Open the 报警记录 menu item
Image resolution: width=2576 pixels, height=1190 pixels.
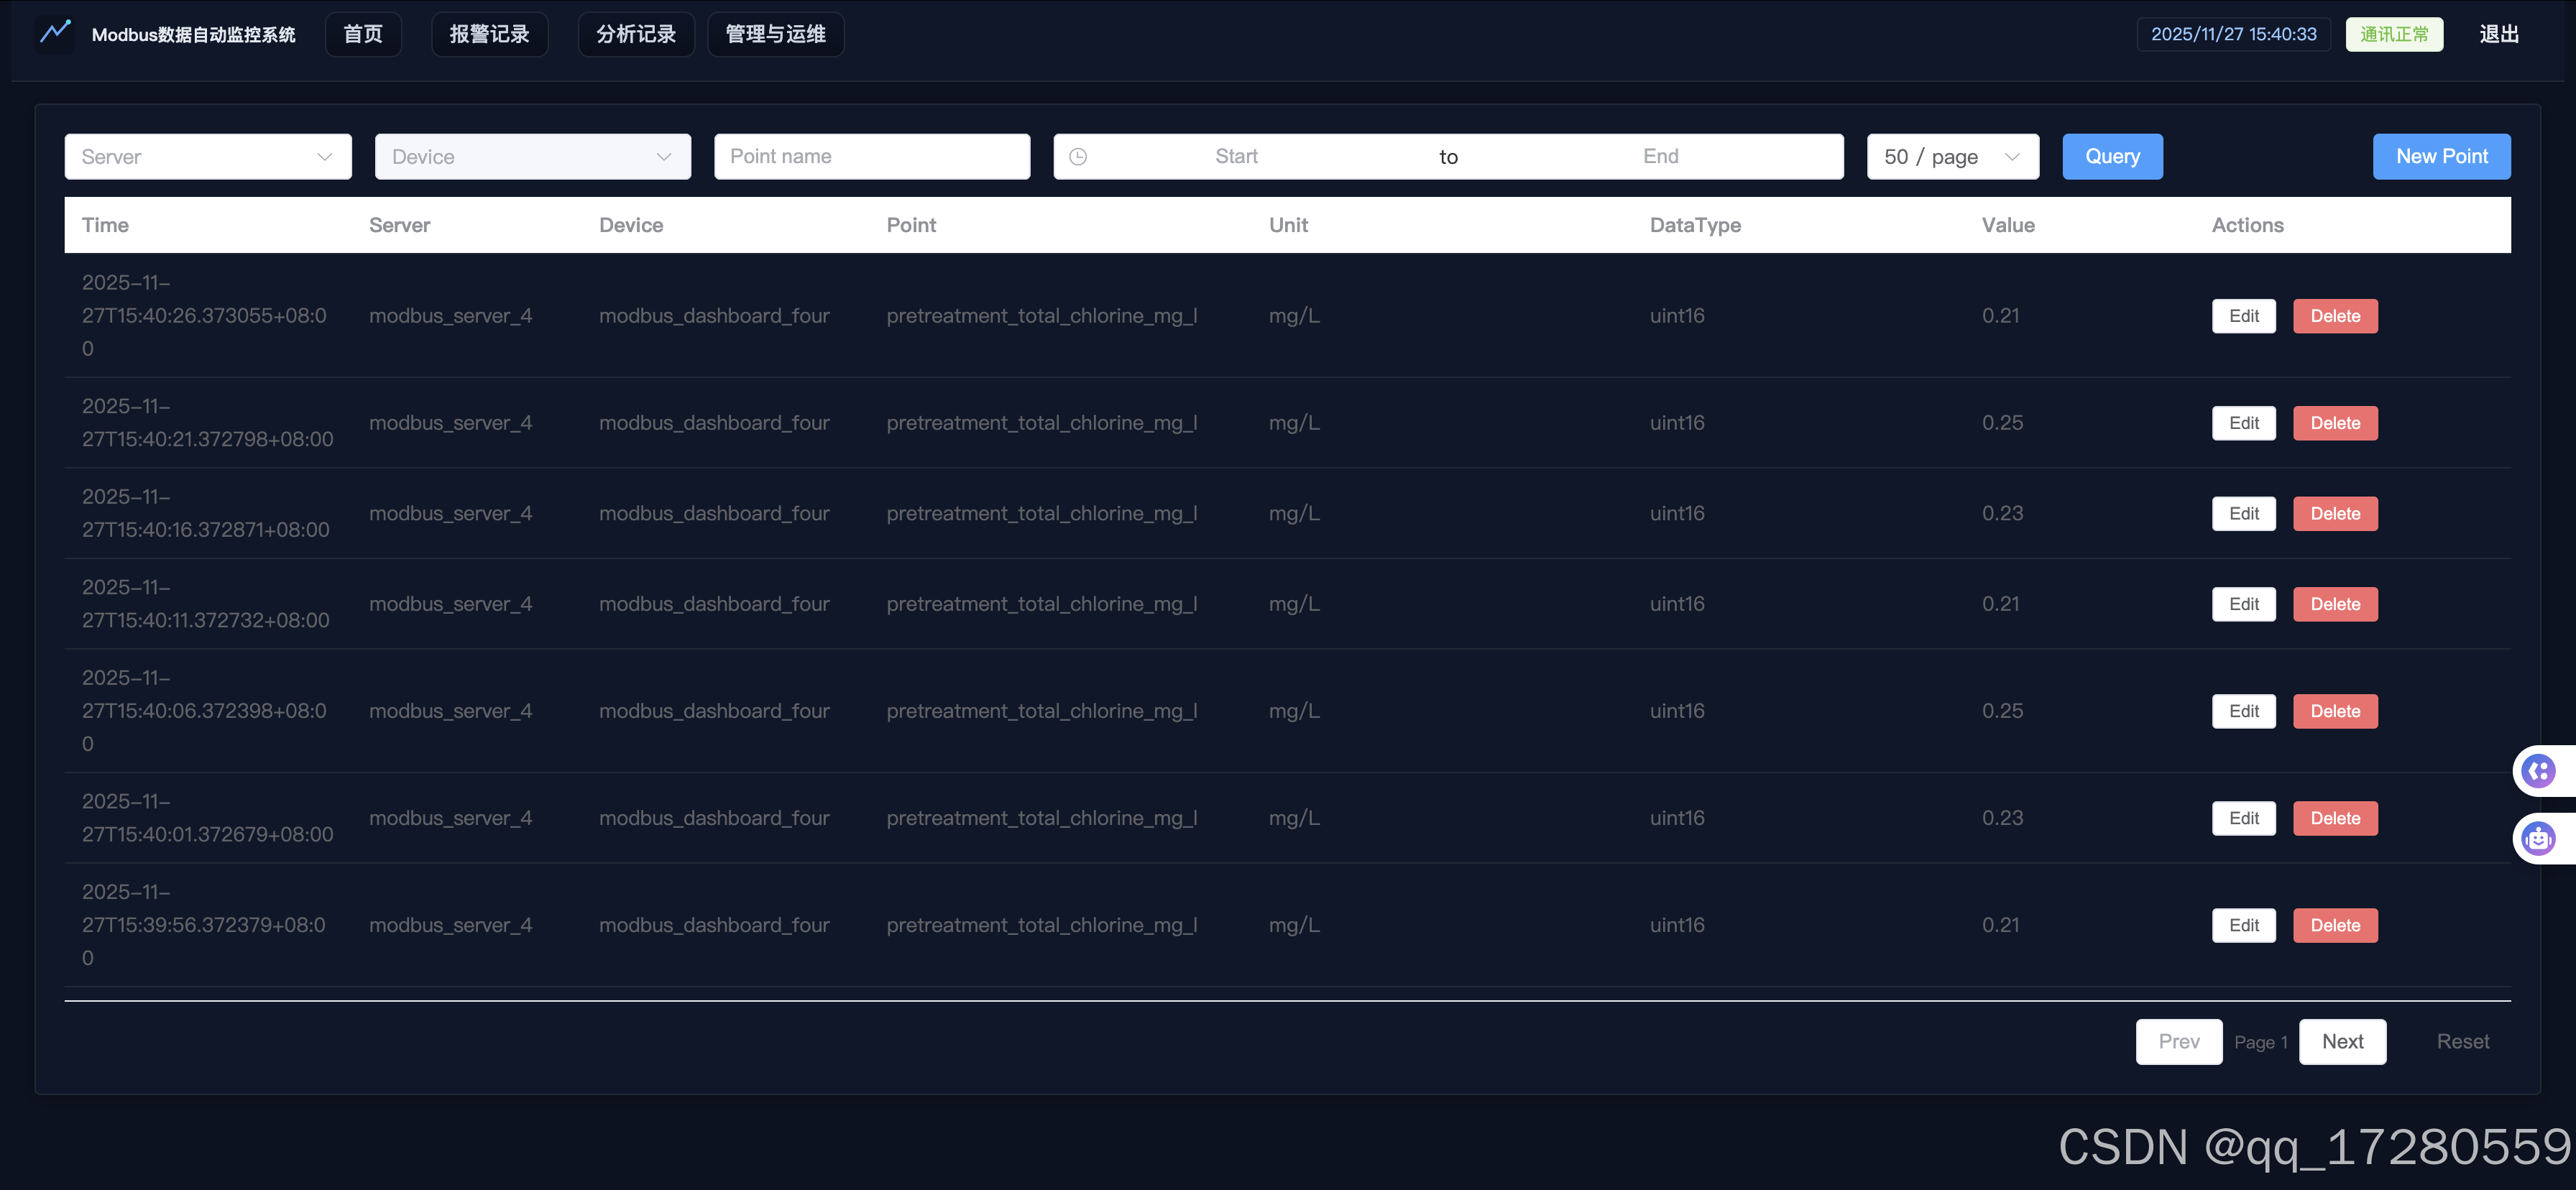tap(489, 35)
